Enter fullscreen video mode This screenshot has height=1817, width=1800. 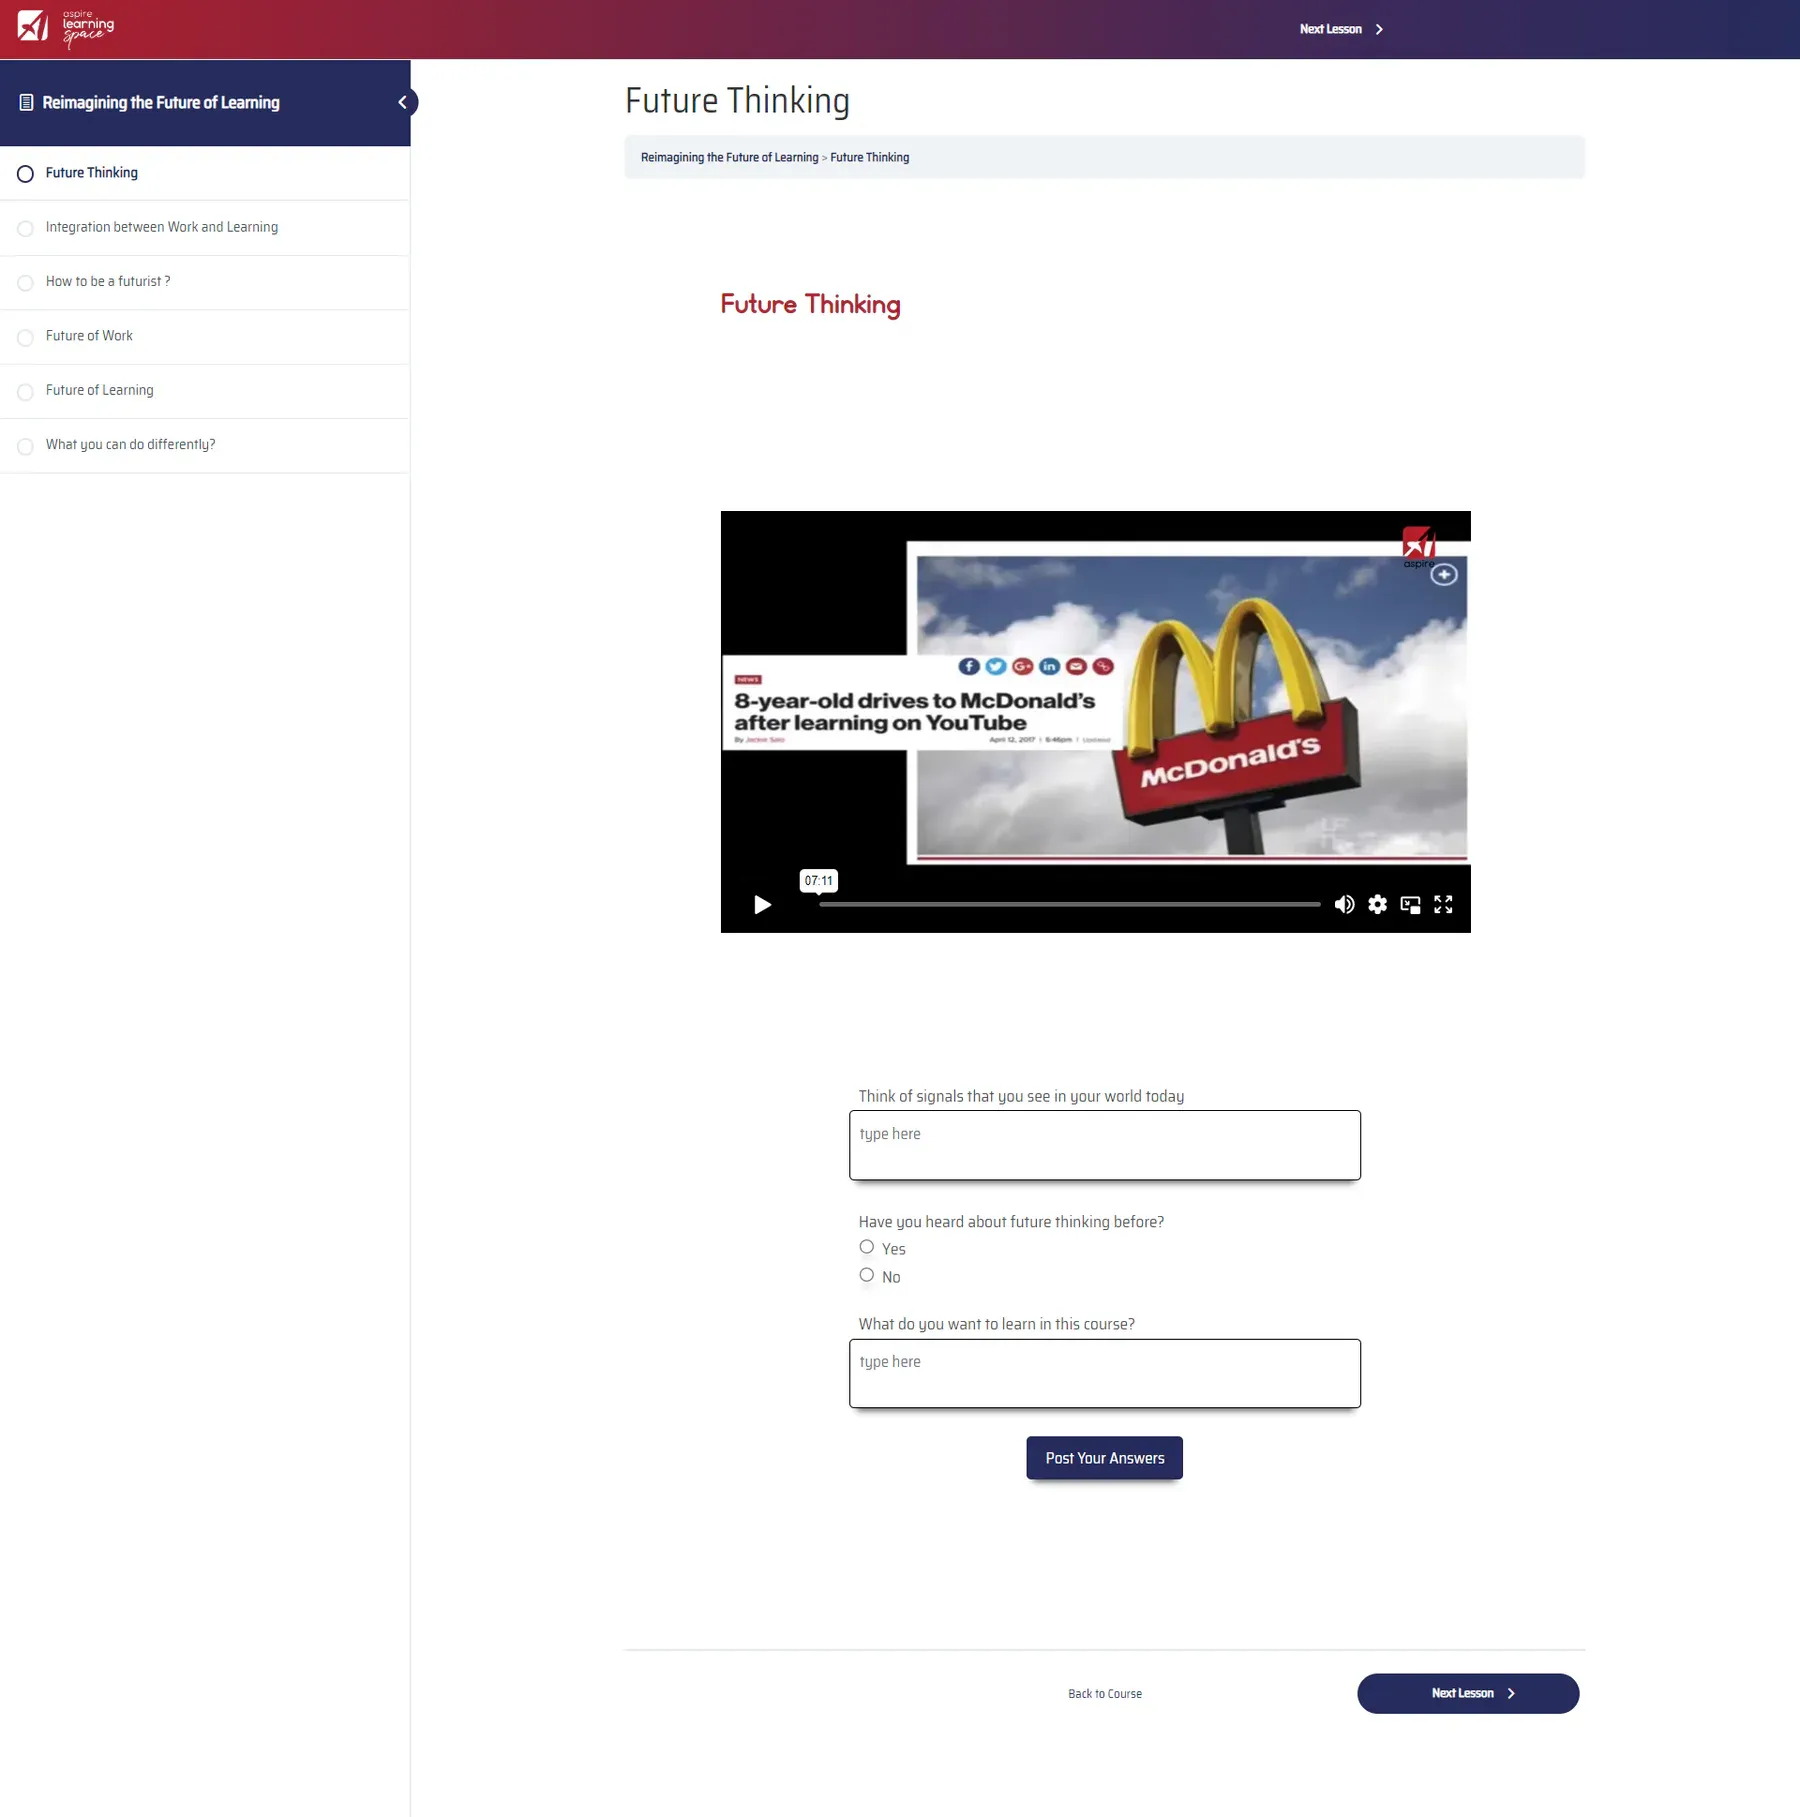(x=1443, y=904)
